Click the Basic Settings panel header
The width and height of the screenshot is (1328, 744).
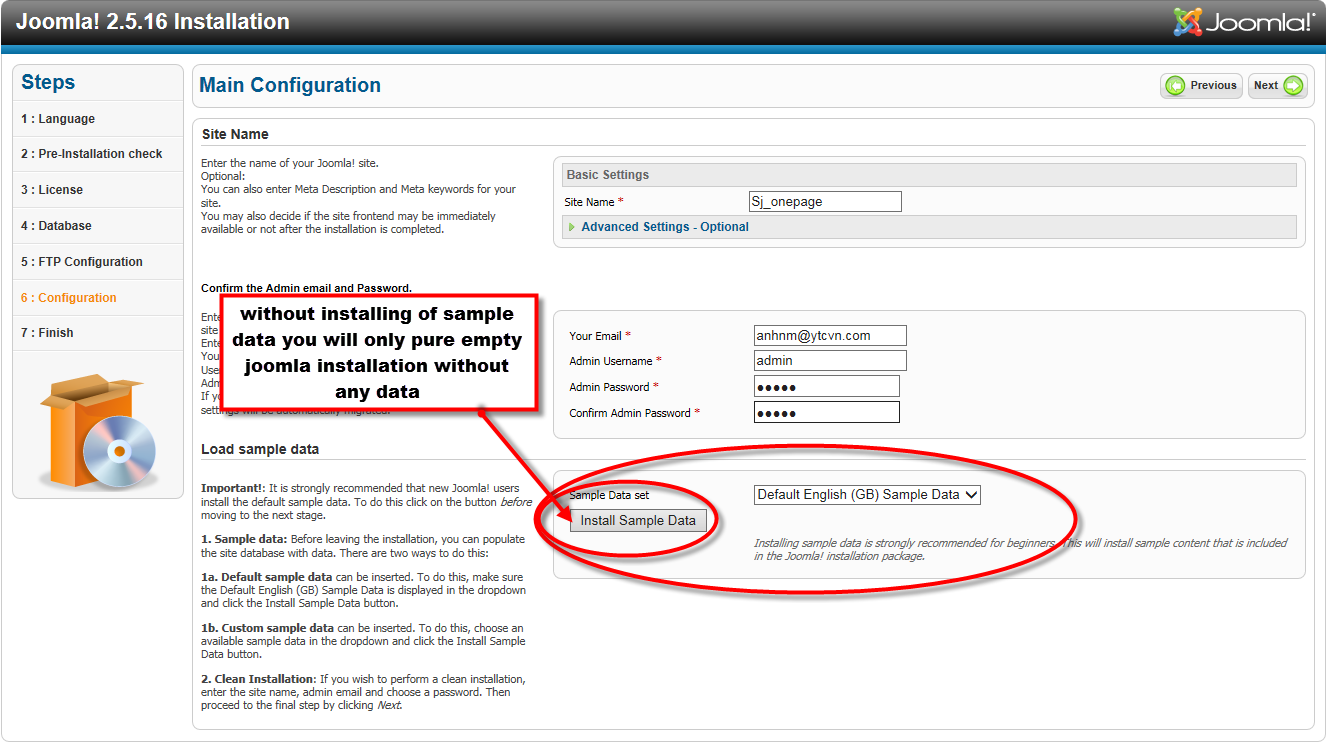pyautogui.click(x=930, y=175)
